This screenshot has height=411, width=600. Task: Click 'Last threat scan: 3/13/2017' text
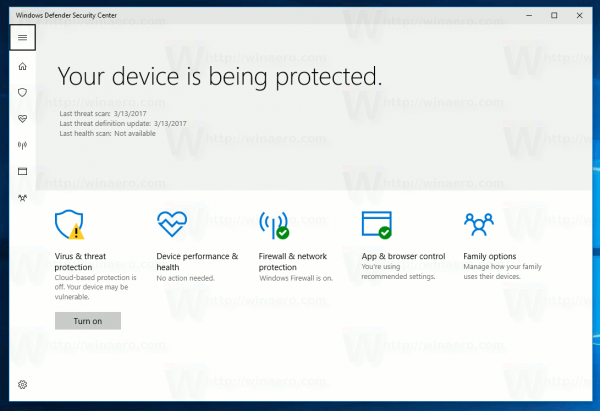[x=103, y=114]
